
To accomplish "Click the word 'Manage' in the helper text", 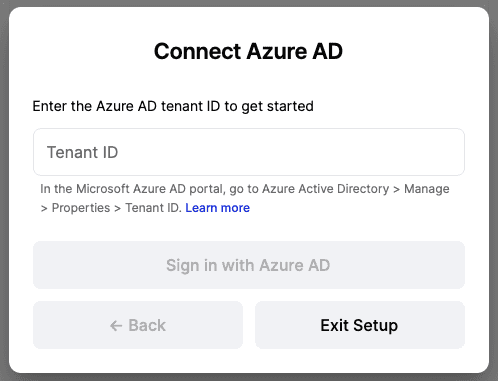I will [x=427, y=189].
